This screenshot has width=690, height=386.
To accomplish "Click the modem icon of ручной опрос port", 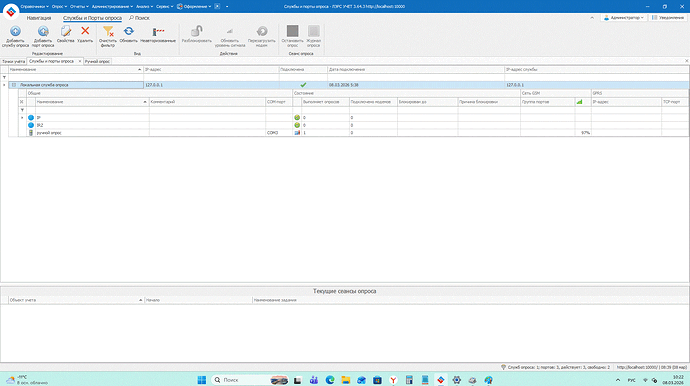I will (x=31, y=133).
